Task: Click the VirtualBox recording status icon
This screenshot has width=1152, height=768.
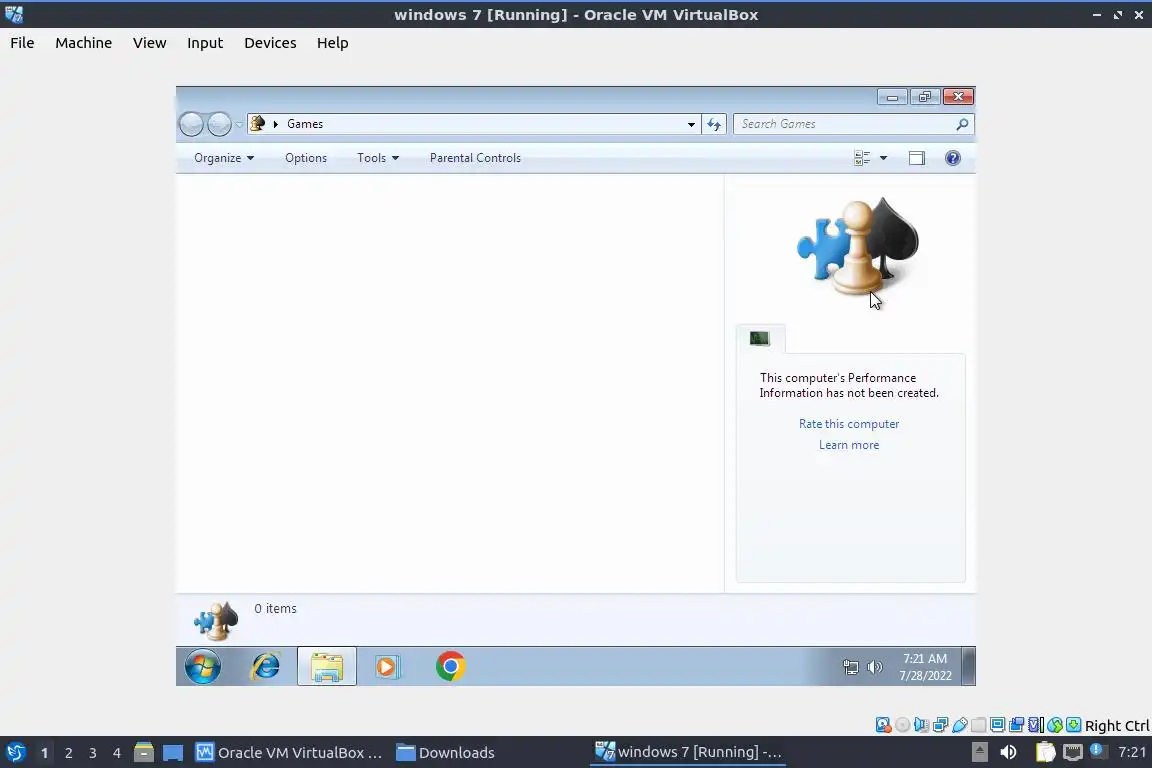Action: [x=1017, y=725]
